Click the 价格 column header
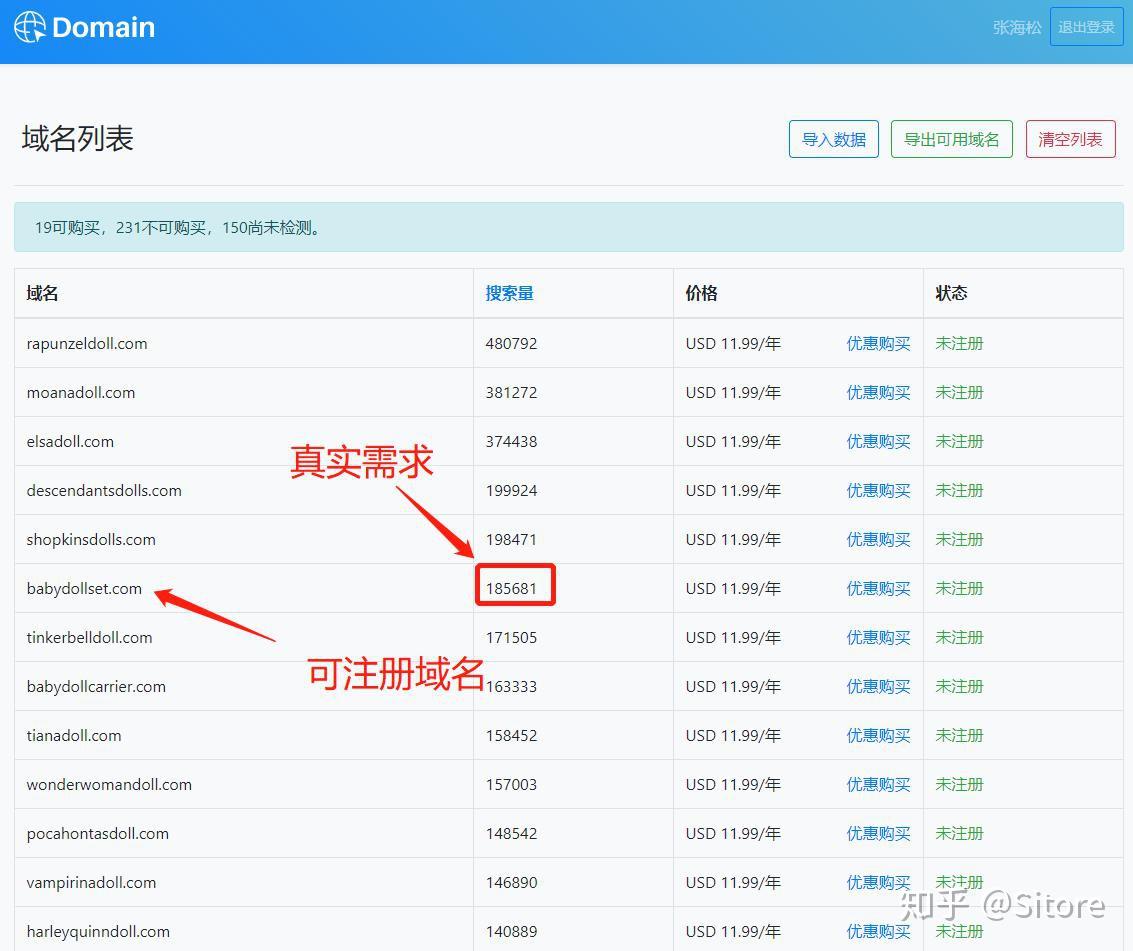Viewport: 1133px width, 951px height. coord(702,293)
